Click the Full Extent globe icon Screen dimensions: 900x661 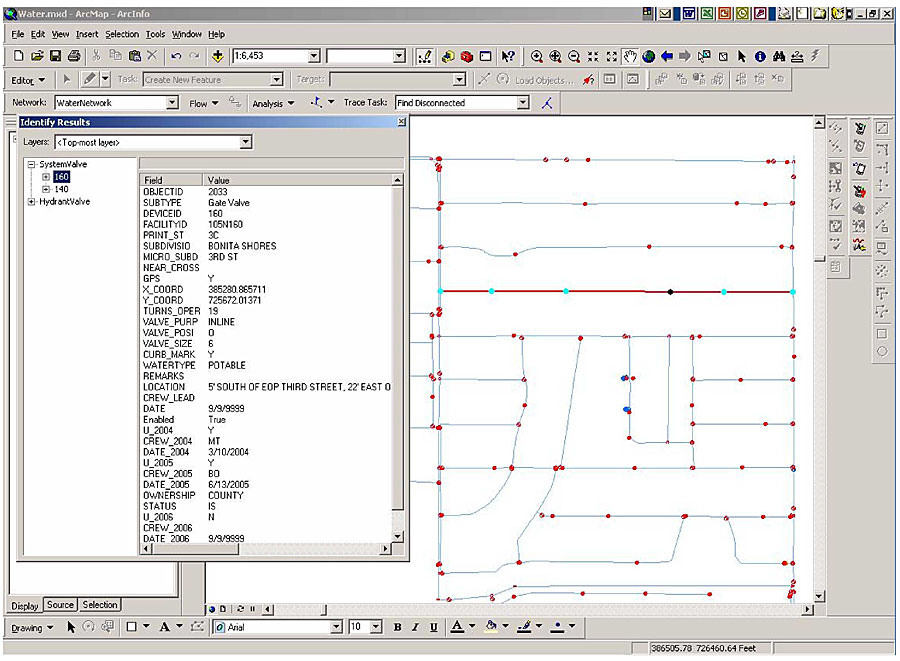[649, 56]
